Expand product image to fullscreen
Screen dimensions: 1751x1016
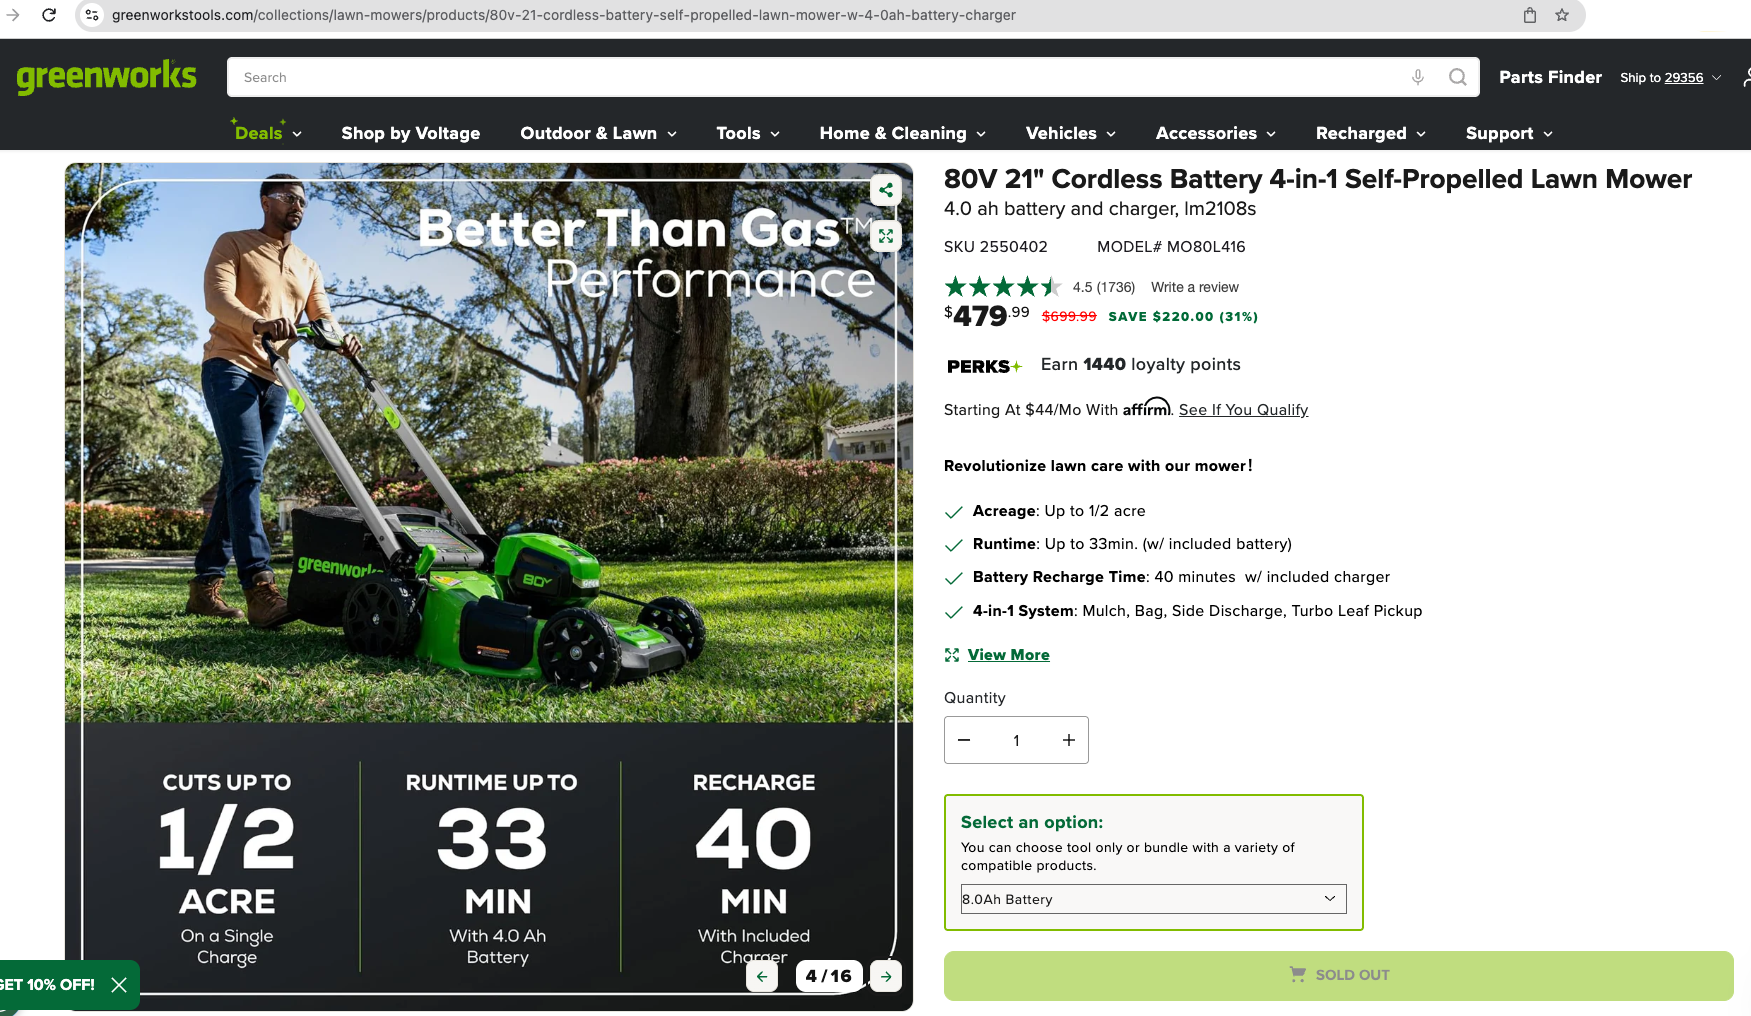(x=886, y=236)
